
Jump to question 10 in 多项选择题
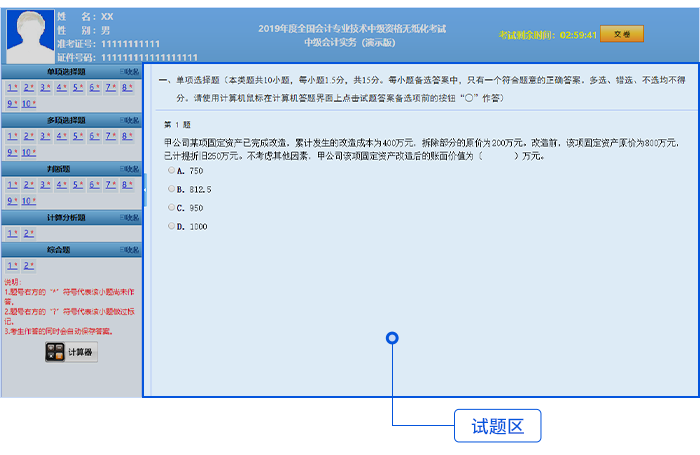point(28,152)
